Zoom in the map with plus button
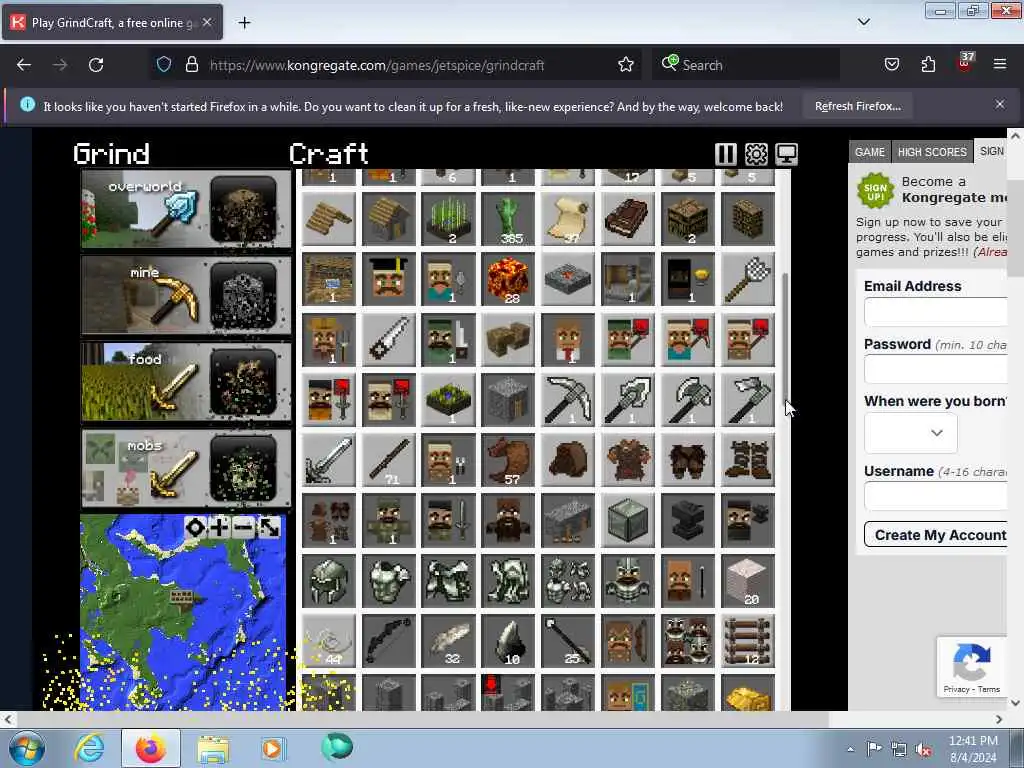 [219, 527]
